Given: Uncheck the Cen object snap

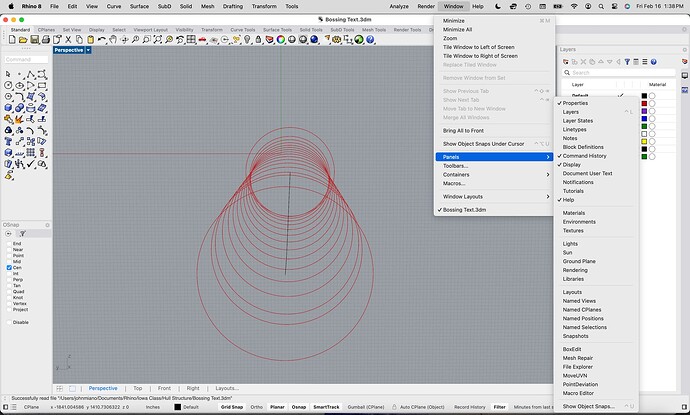Looking at the screenshot, I should (9, 268).
